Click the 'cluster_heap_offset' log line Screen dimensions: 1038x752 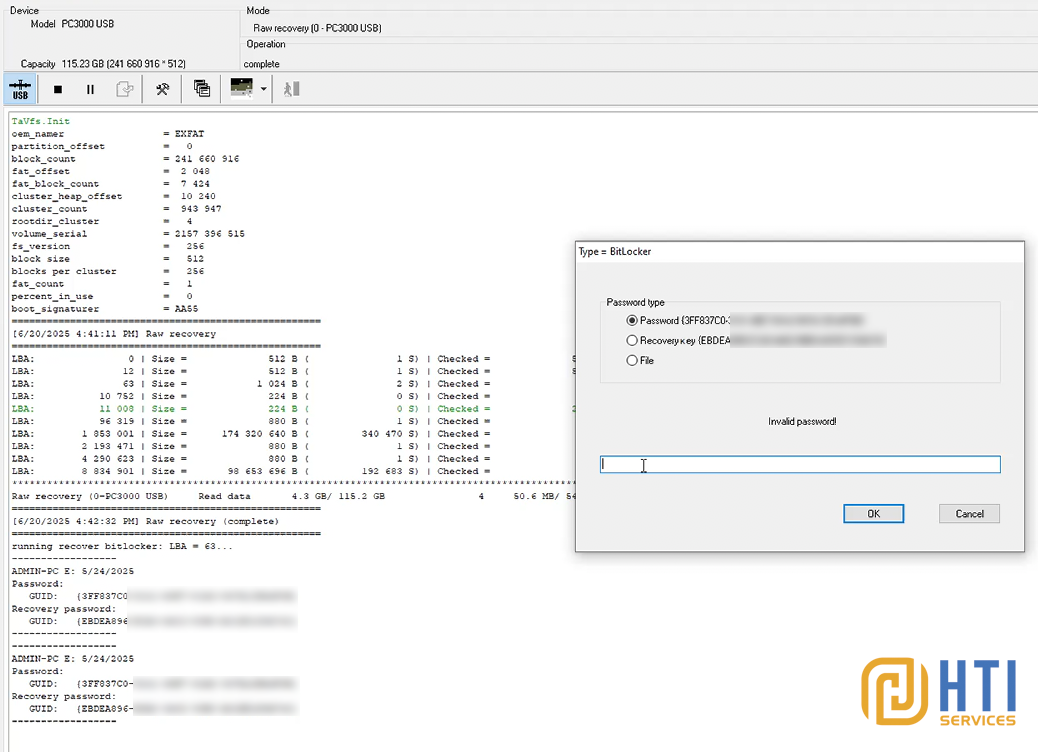[113, 197]
